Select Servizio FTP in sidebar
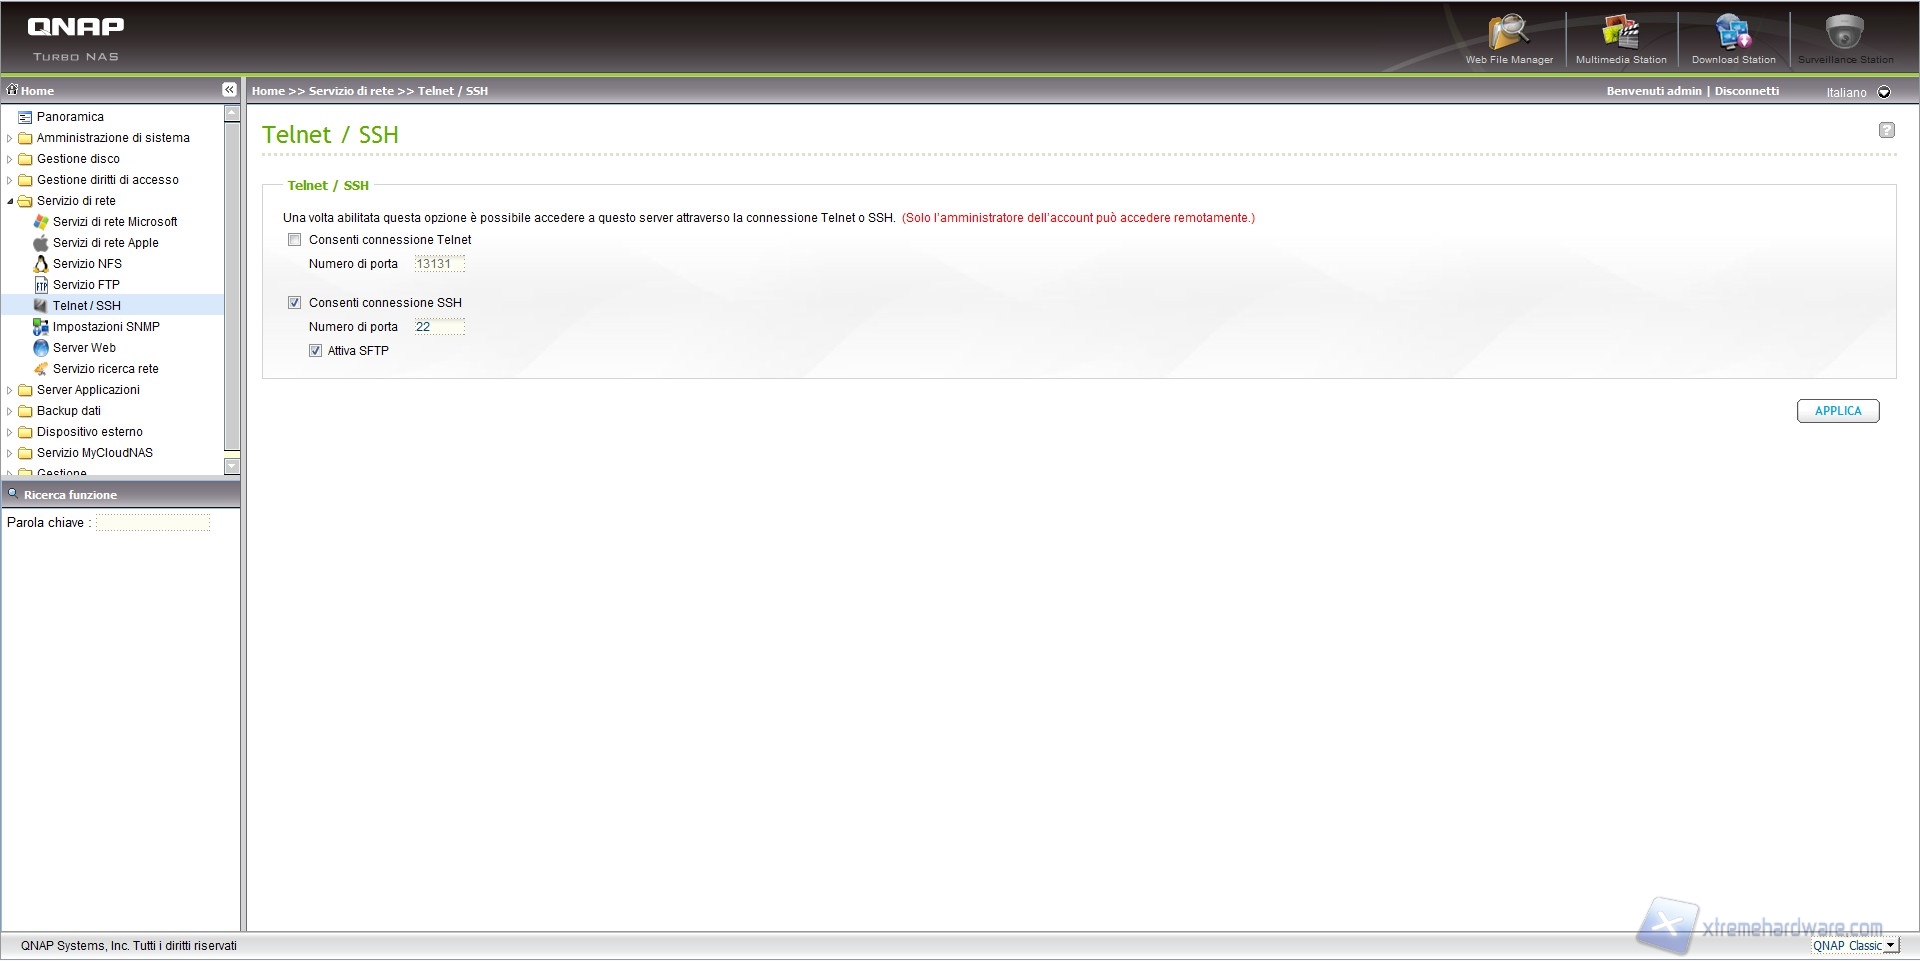 (86, 285)
